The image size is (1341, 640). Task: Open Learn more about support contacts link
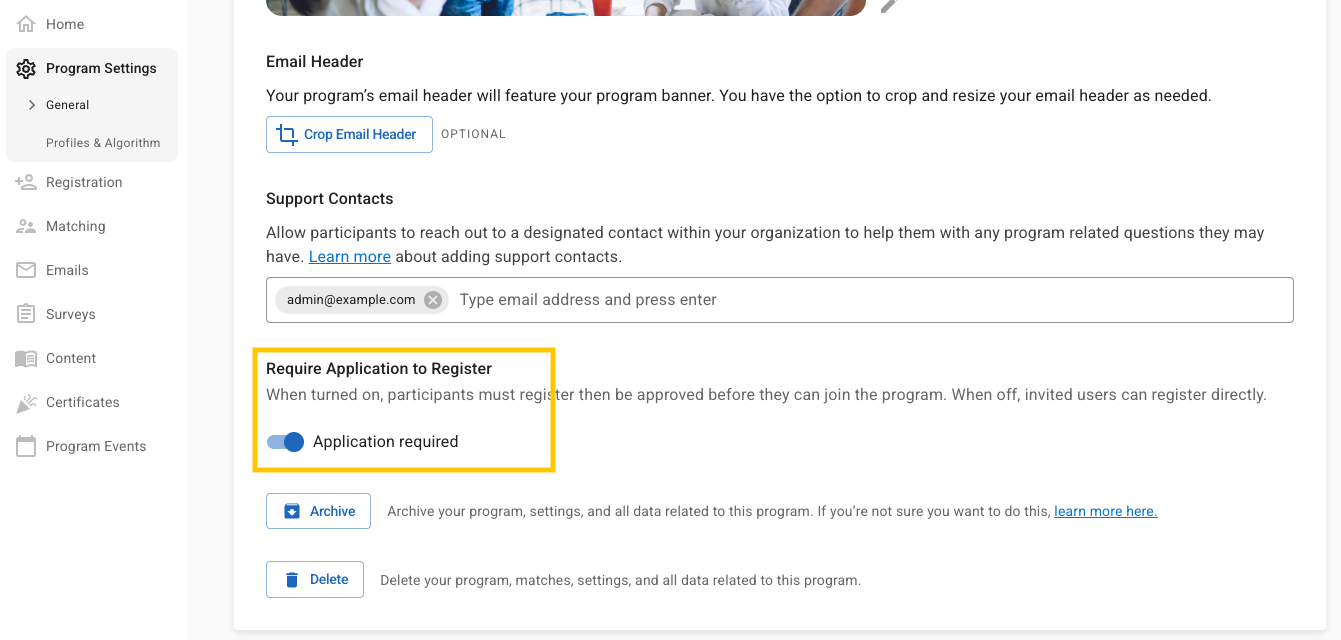(349, 257)
